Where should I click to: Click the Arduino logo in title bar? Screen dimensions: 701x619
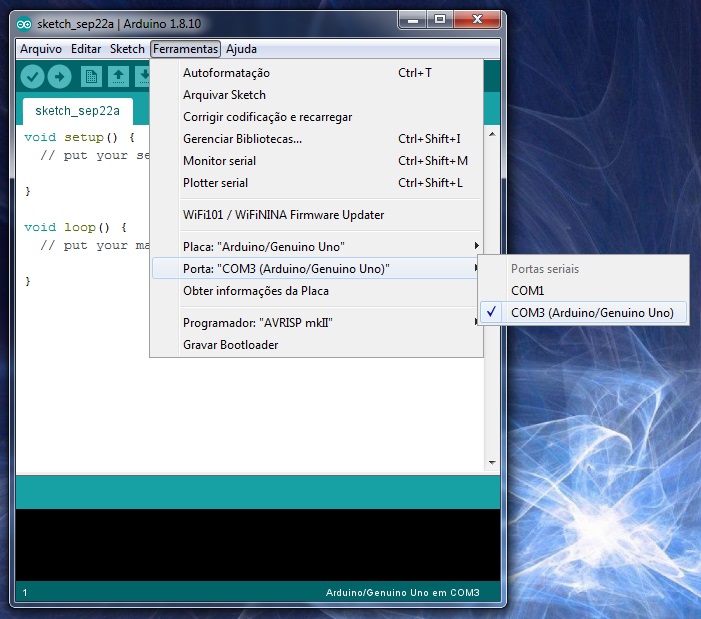(x=24, y=23)
